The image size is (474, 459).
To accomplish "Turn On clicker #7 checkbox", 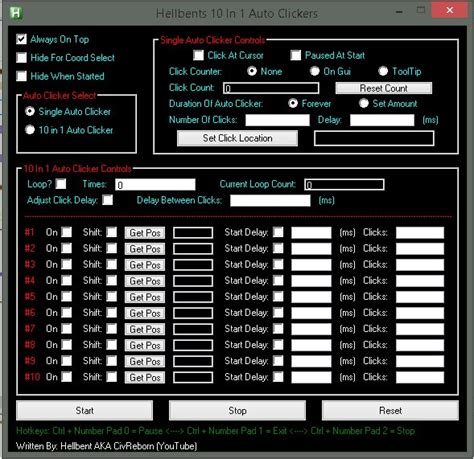I will click(x=67, y=329).
